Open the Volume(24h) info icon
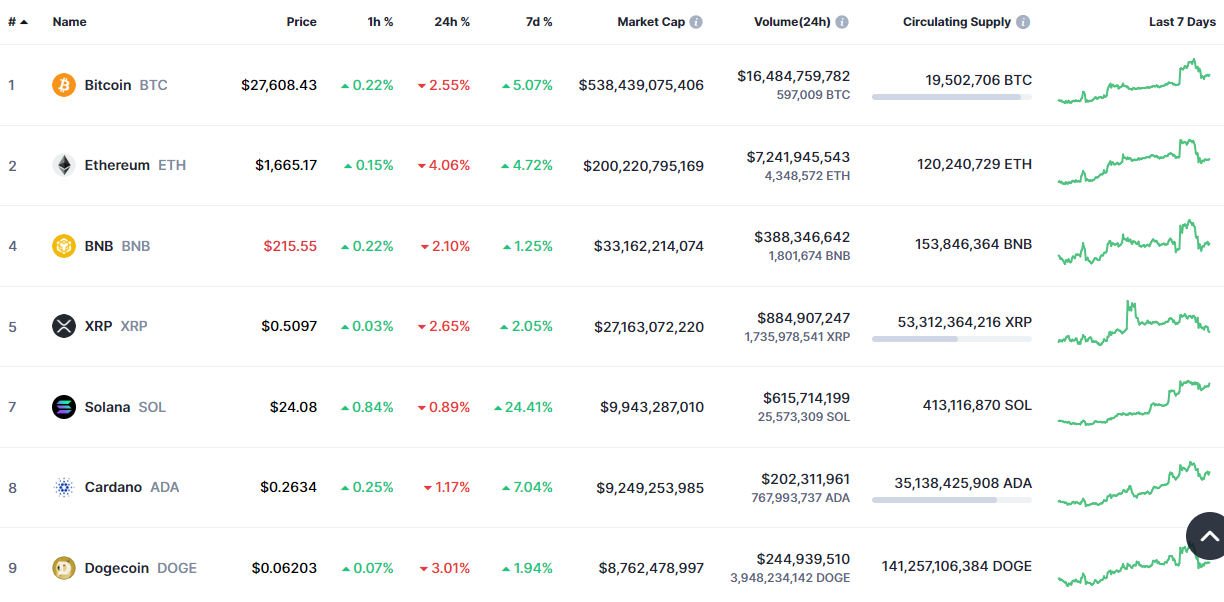The width and height of the screenshot is (1224, 602). [x=842, y=22]
